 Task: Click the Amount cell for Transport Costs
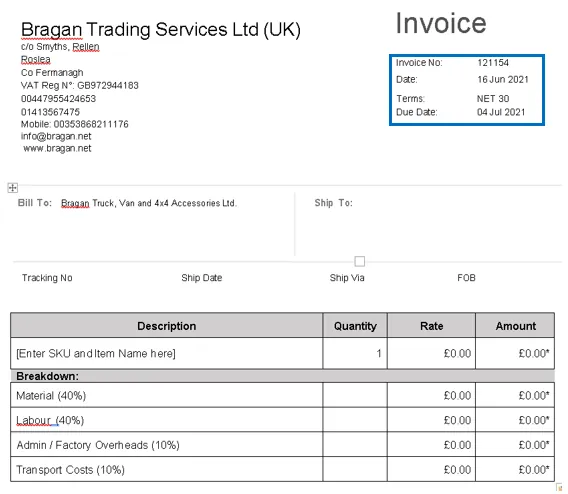tap(515, 469)
